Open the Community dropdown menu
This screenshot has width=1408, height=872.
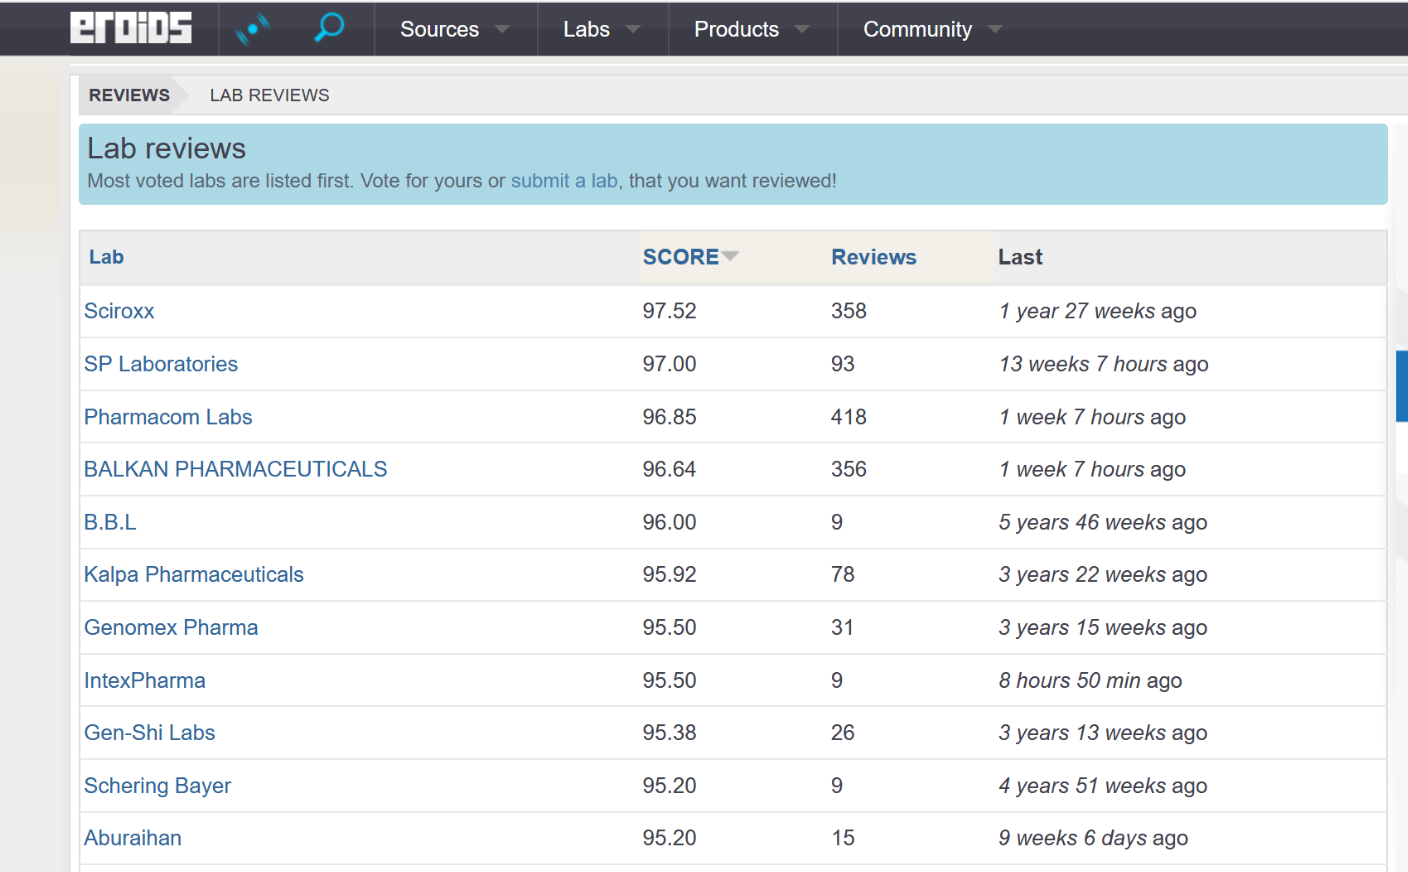(931, 30)
